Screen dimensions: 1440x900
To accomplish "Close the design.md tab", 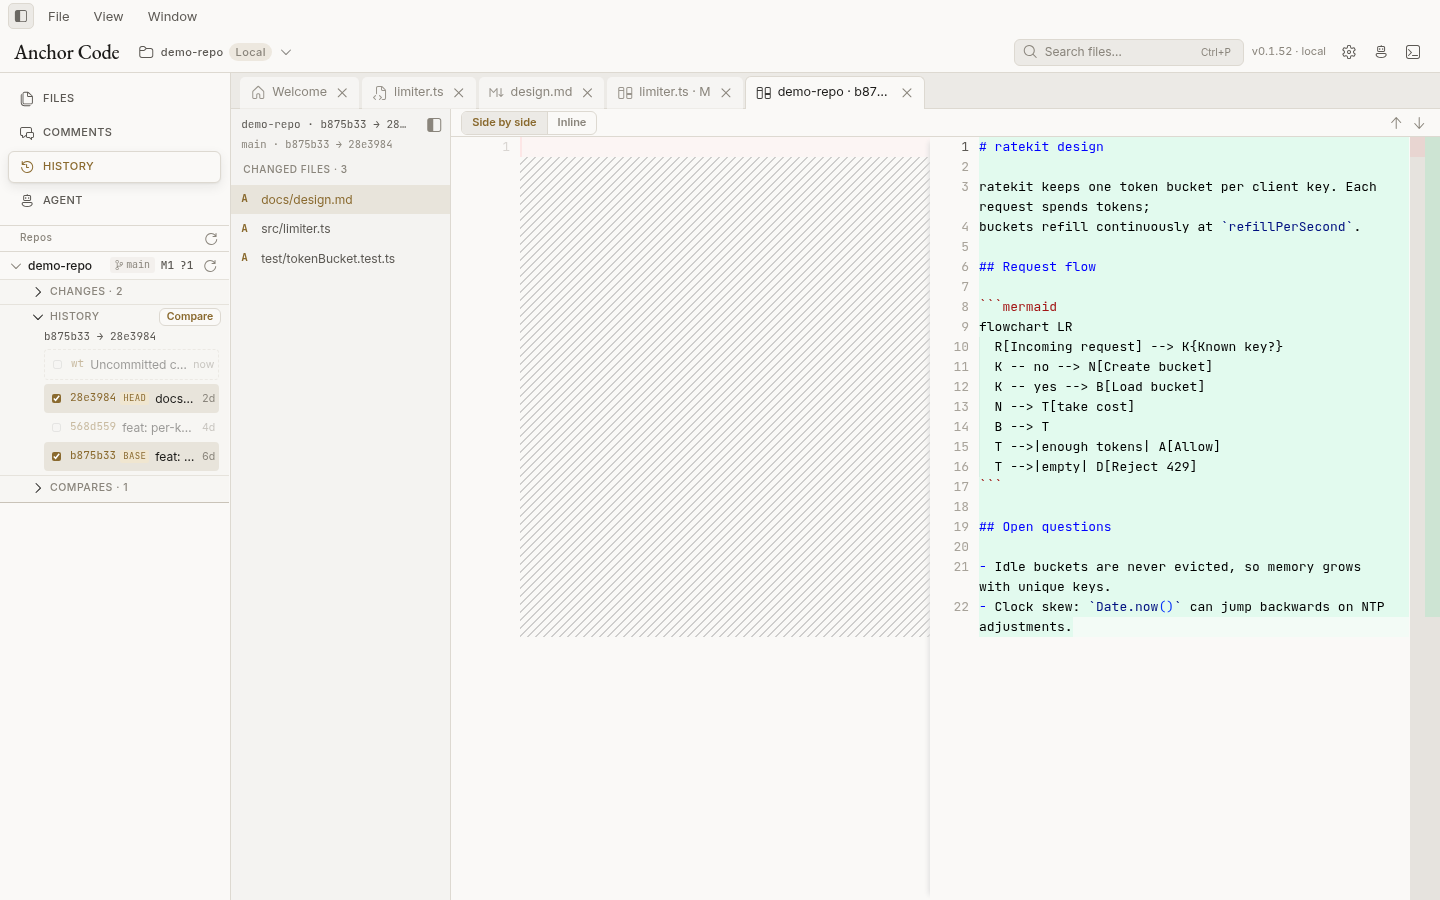I will pos(588,93).
